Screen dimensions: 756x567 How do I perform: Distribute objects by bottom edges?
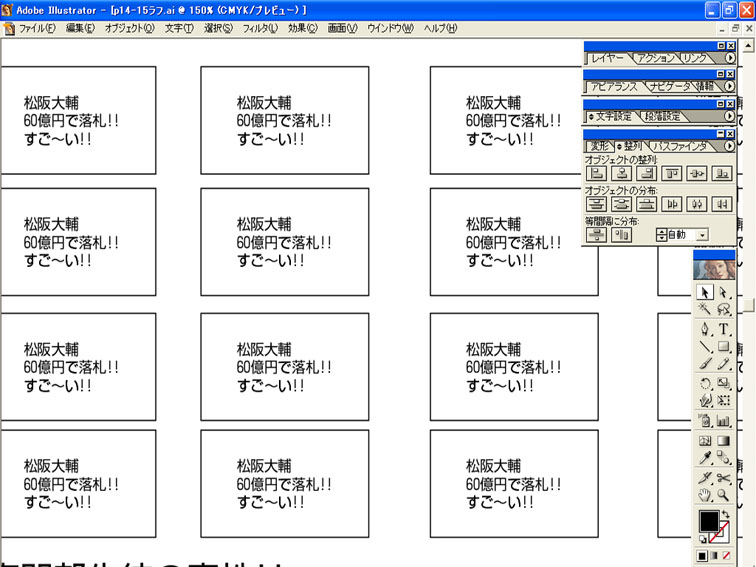pyautogui.click(x=647, y=204)
